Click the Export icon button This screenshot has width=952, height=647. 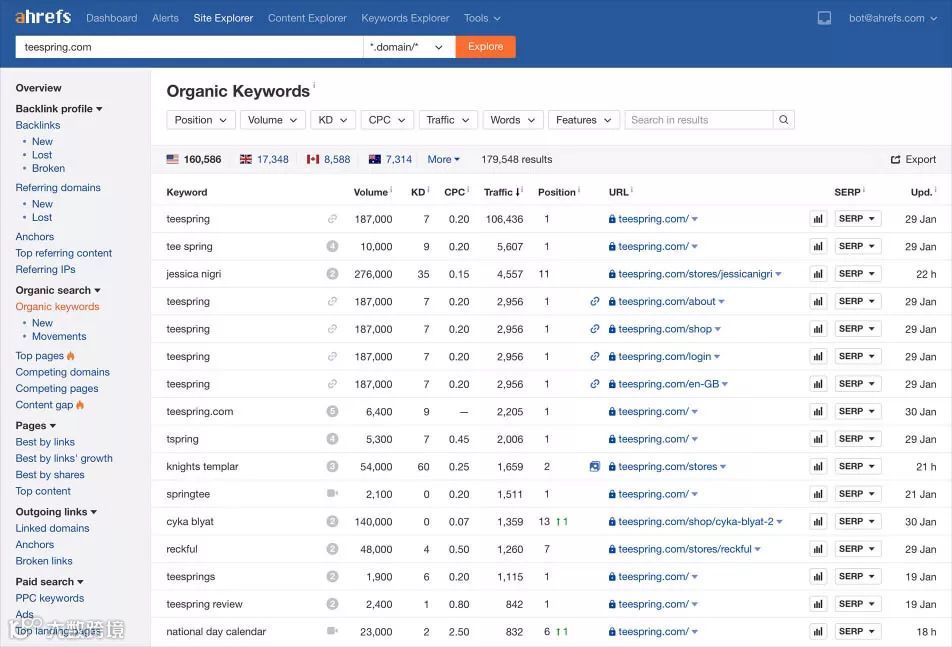coord(913,160)
